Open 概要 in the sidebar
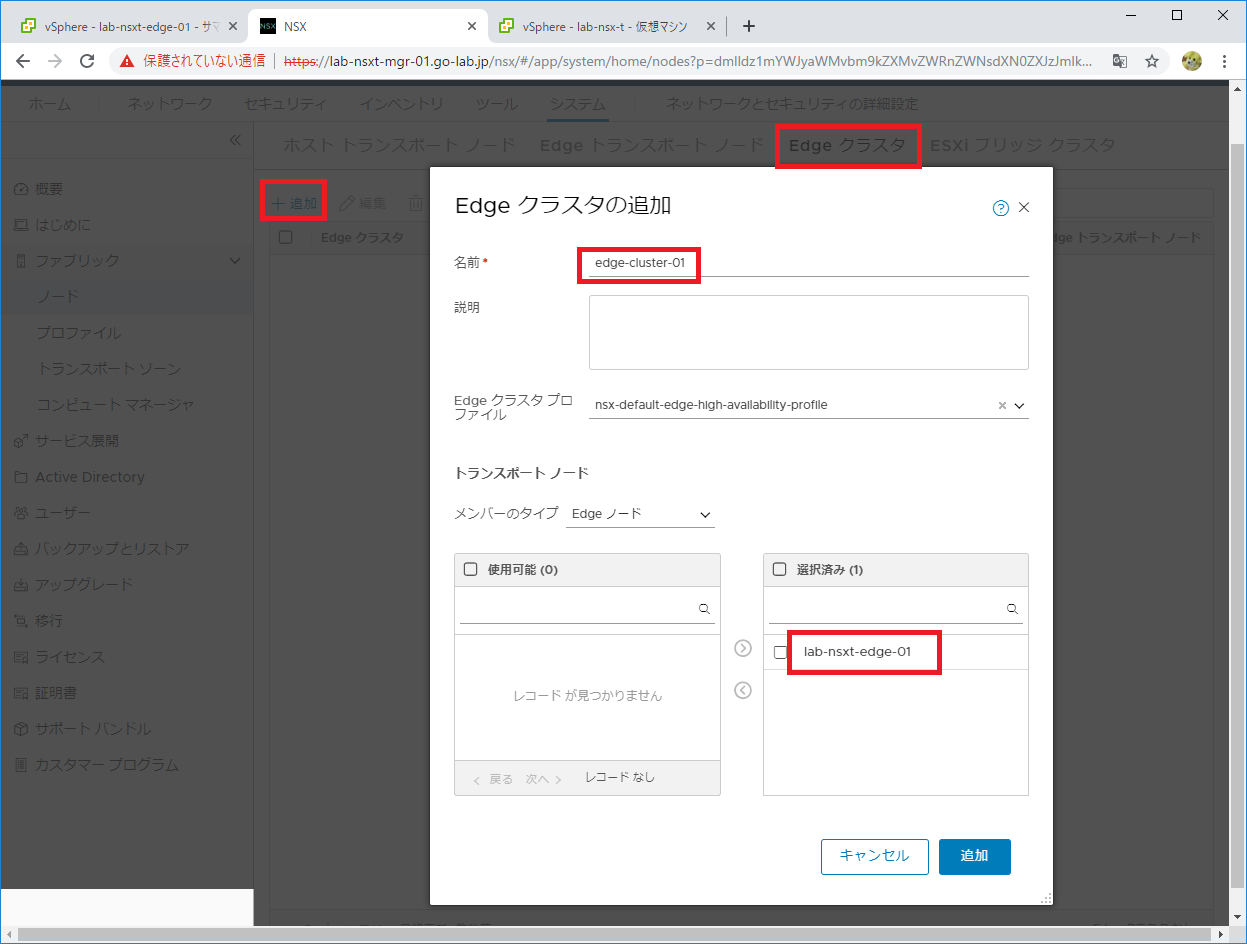Viewport: 1247px width, 944px height. pos(49,189)
